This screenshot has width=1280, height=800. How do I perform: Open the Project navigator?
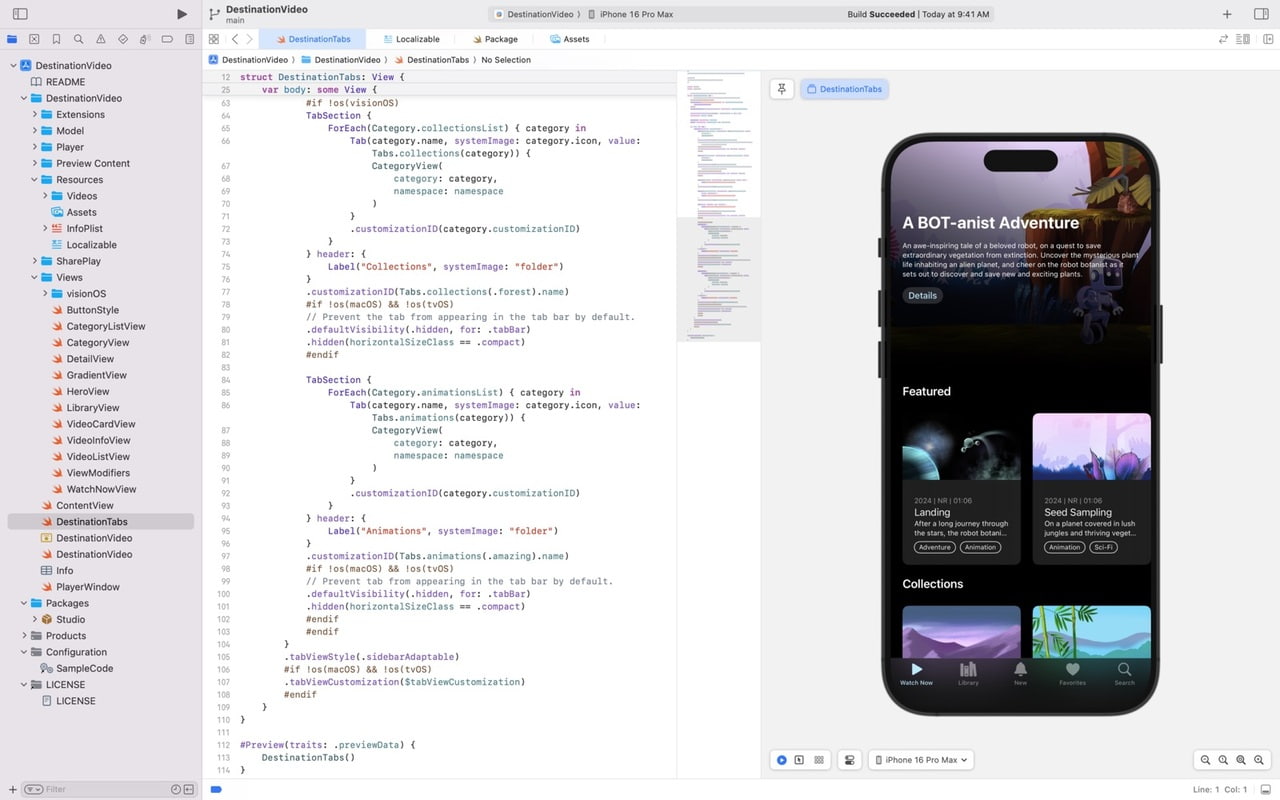pyautogui.click(x=12, y=39)
